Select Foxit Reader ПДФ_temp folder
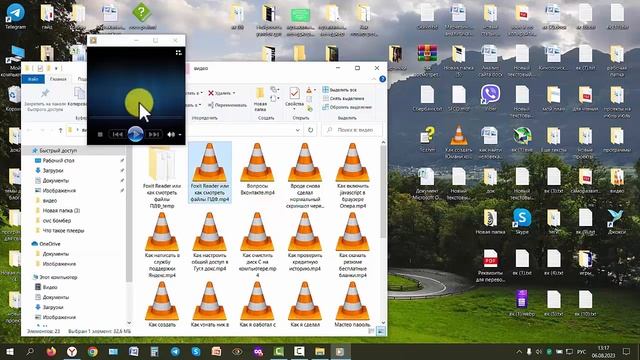 coord(162,176)
